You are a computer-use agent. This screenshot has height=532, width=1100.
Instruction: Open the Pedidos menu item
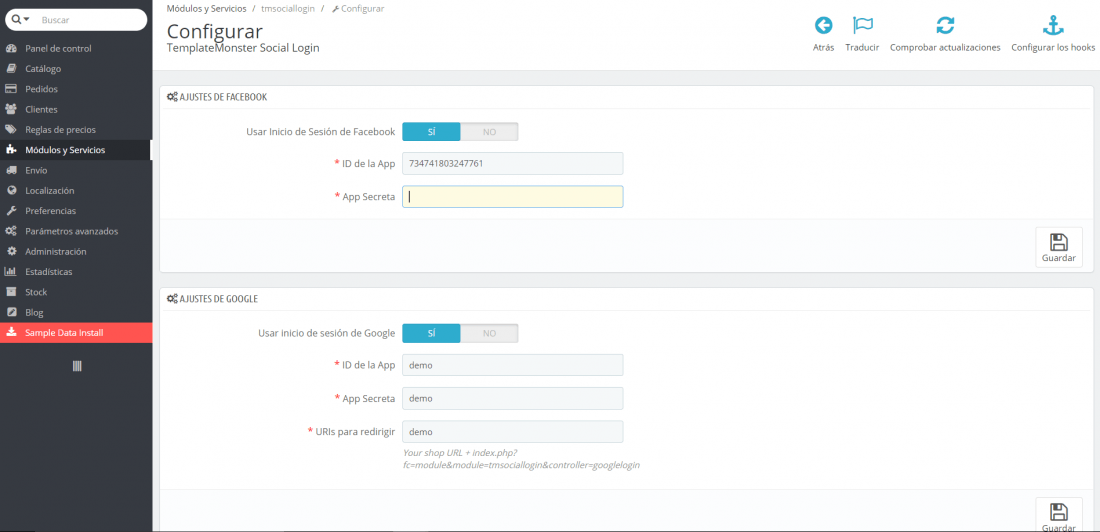[76, 89]
